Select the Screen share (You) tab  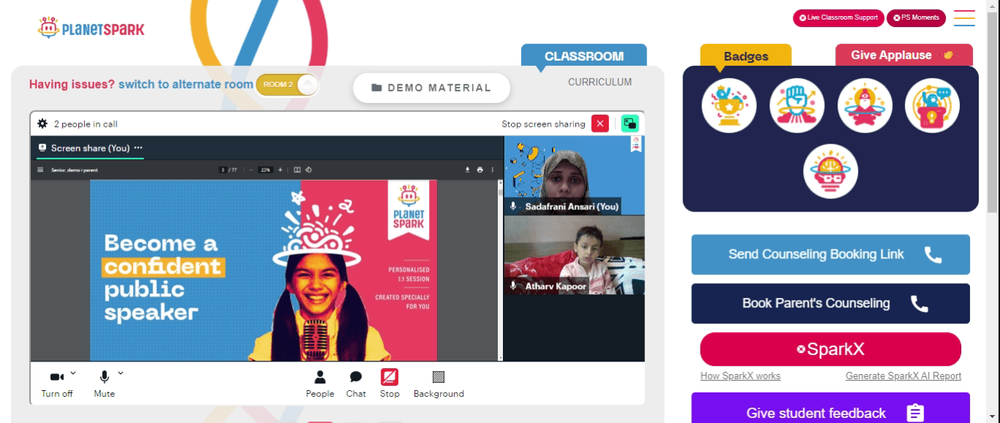[90, 148]
